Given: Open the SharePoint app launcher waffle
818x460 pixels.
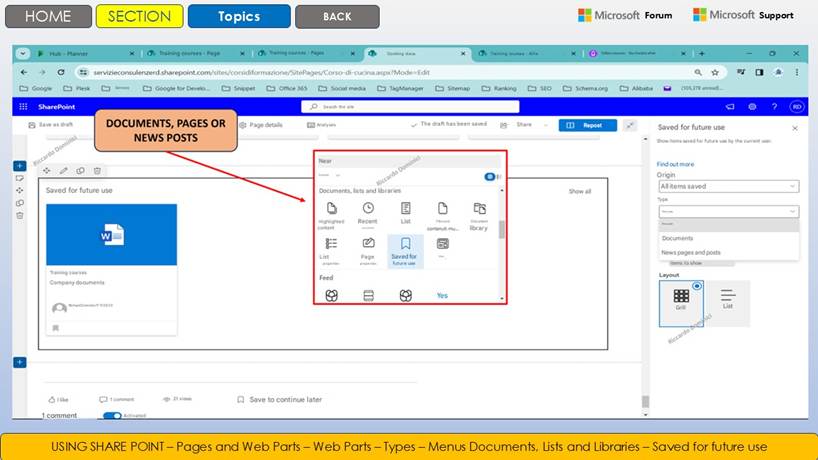Looking at the screenshot, I should point(23,106).
